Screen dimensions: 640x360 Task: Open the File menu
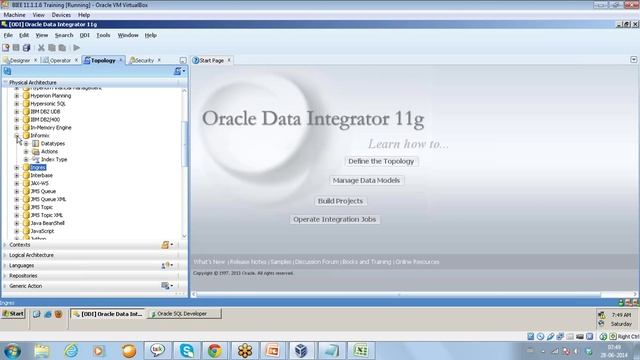[x=8, y=36]
